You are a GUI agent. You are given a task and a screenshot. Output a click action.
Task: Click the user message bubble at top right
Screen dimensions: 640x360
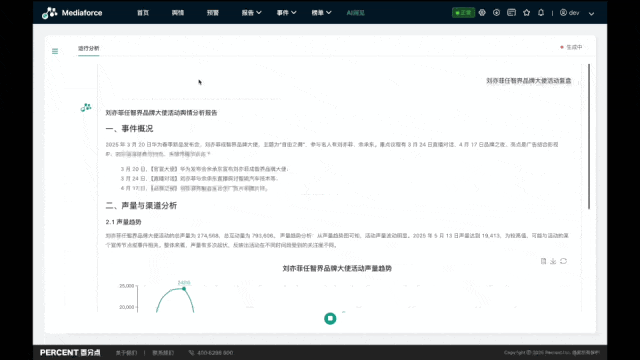pos(529,81)
